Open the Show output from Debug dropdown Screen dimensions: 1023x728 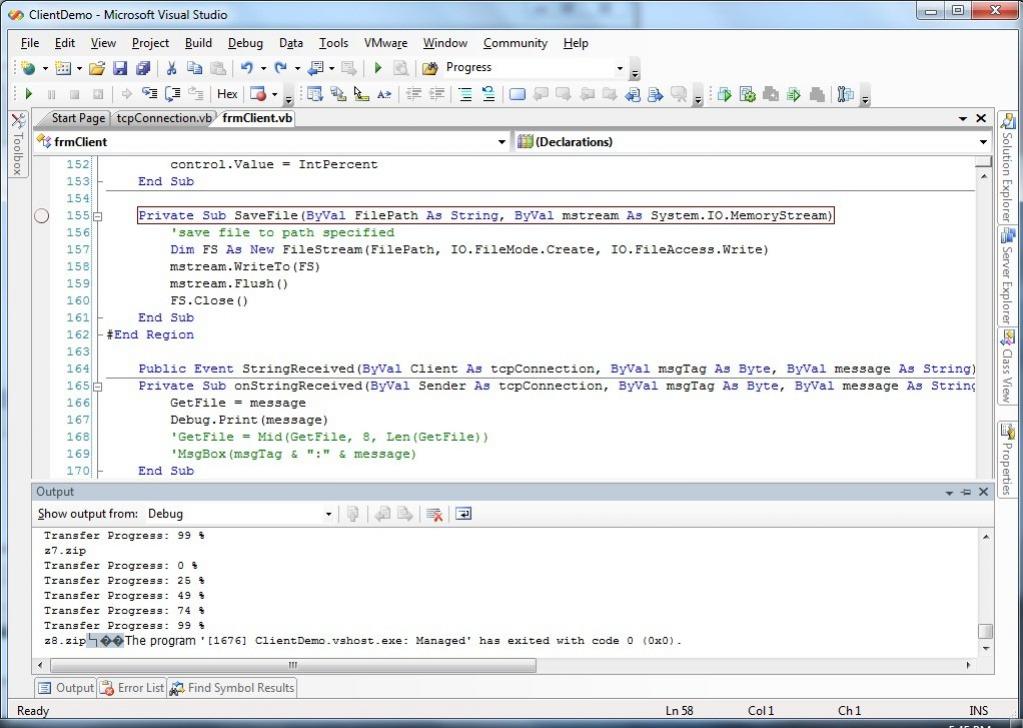(x=328, y=514)
